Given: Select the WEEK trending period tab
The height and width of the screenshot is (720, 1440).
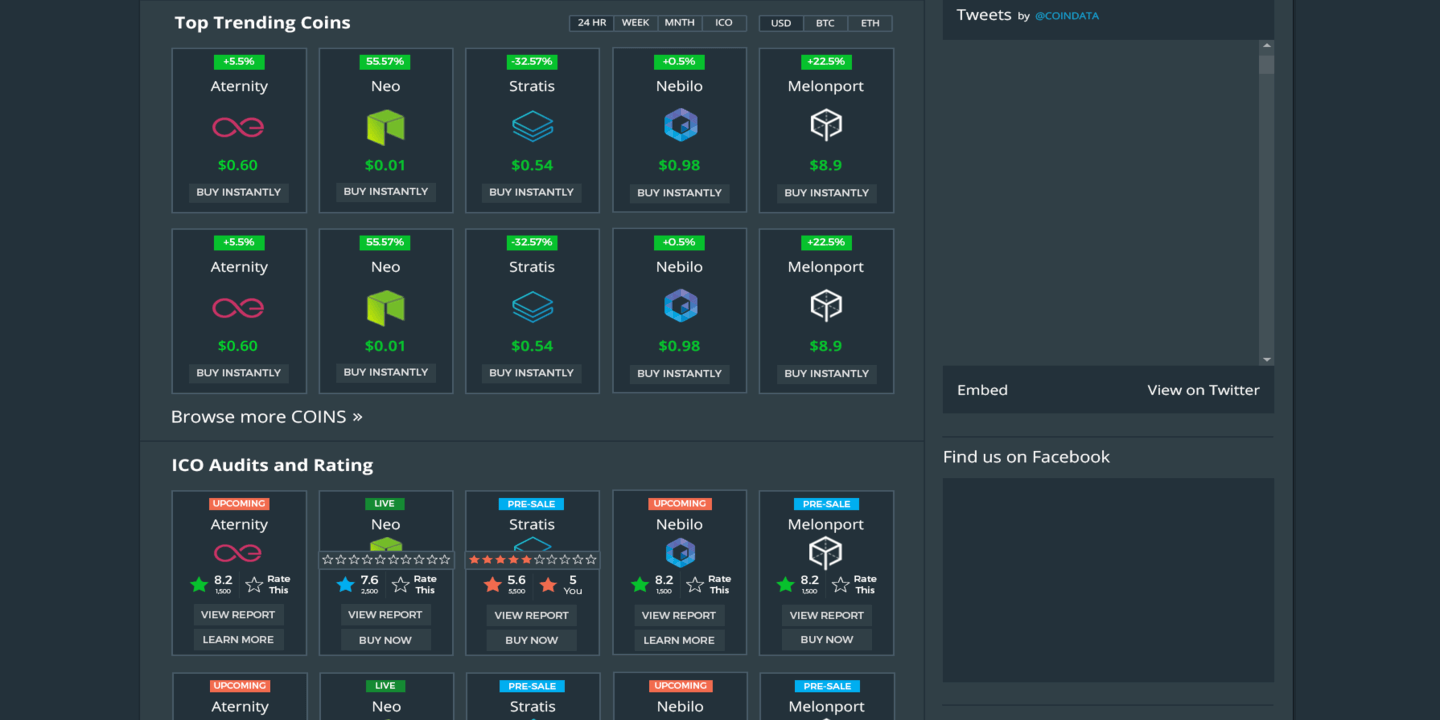Looking at the screenshot, I should pos(636,23).
